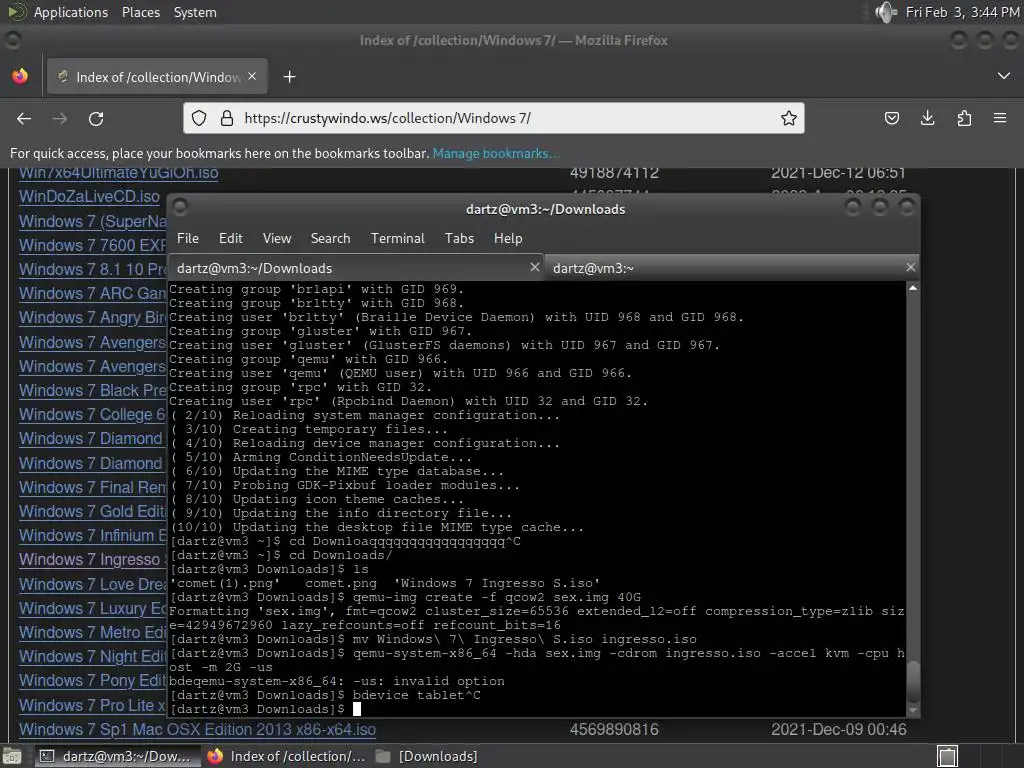This screenshot has height=768, width=1024.
Task: Open terminal Help menu
Action: [508, 238]
